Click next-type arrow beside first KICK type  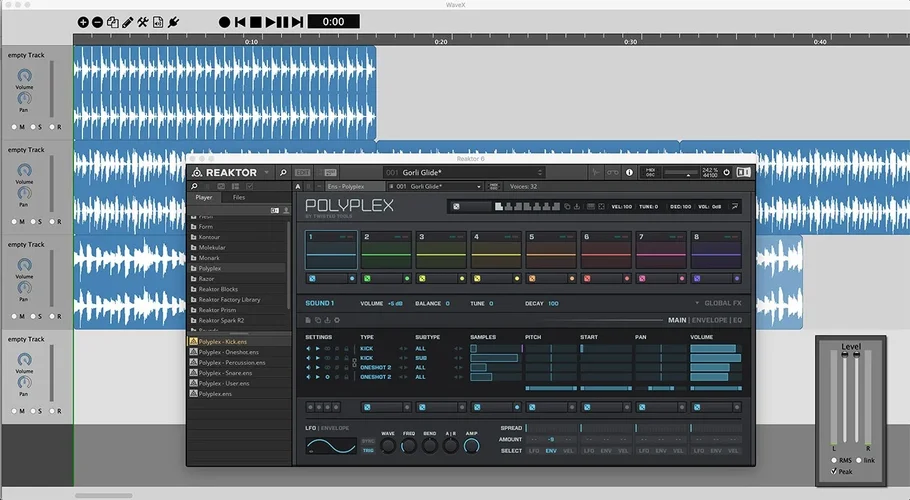pyautogui.click(x=406, y=349)
